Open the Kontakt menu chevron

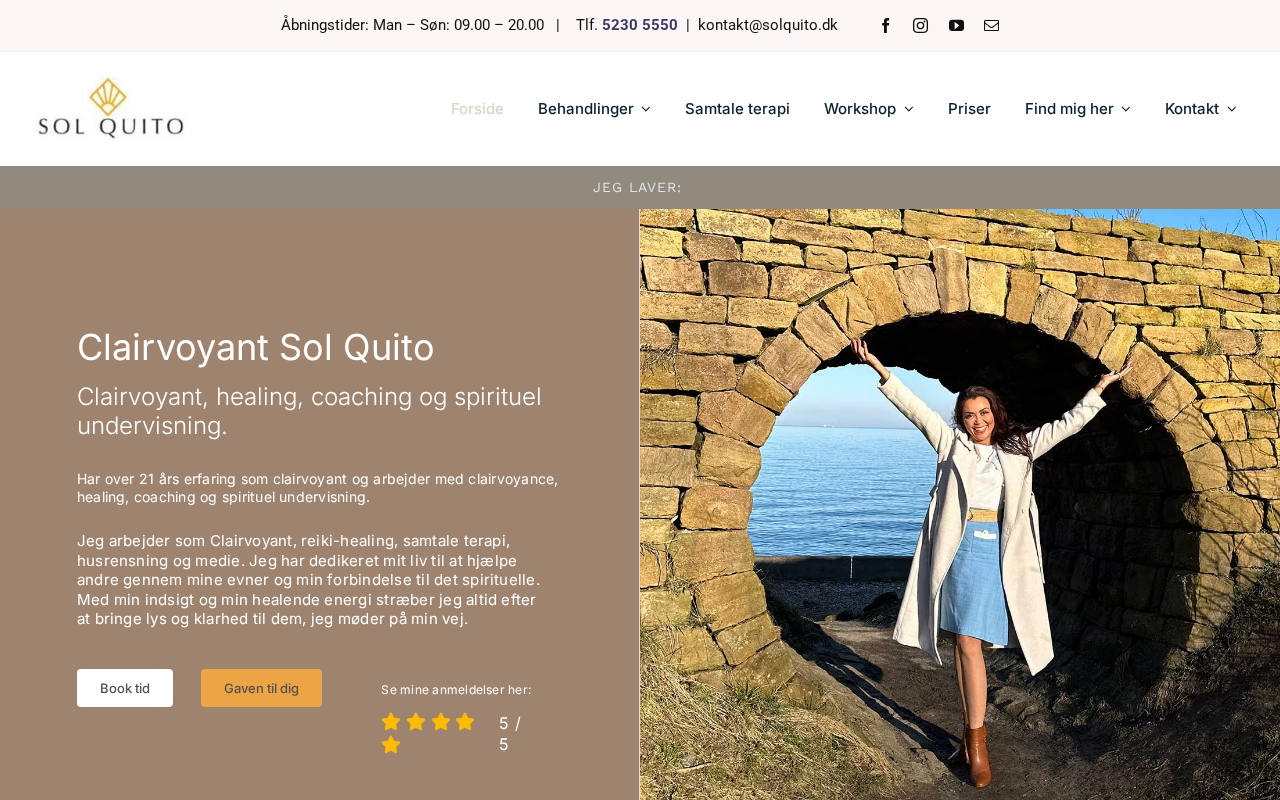(1231, 108)
